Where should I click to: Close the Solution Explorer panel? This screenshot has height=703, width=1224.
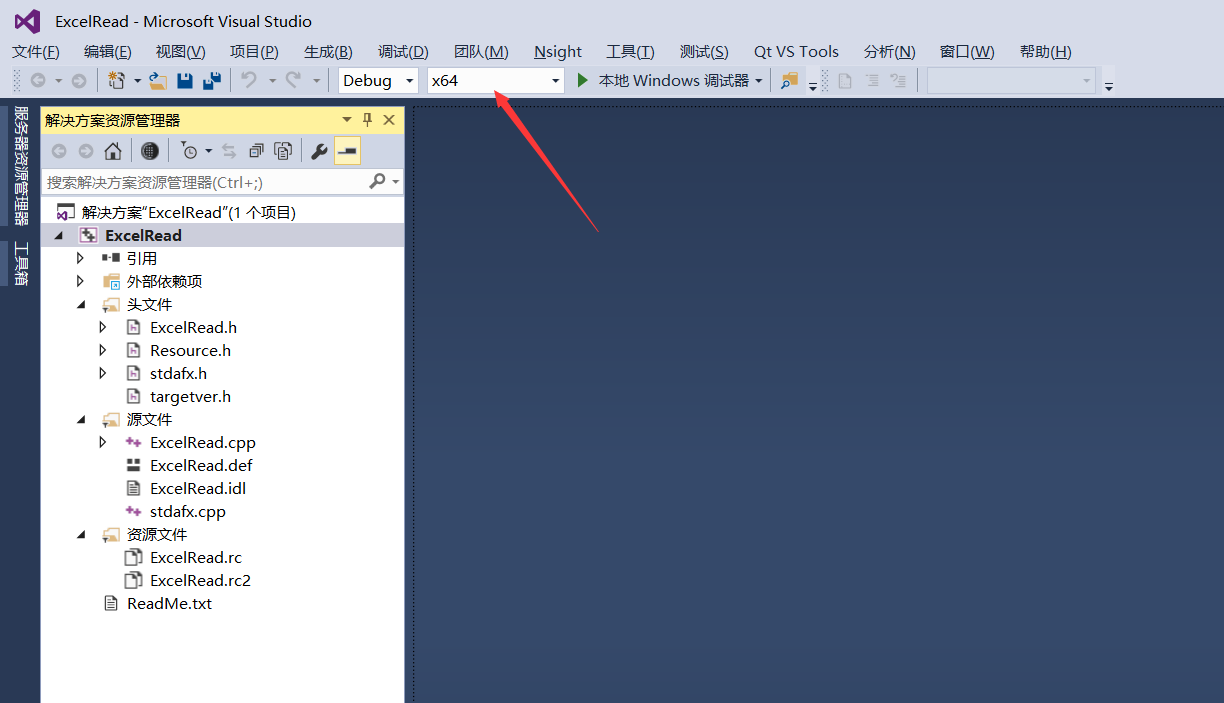(x=389, y=120)
